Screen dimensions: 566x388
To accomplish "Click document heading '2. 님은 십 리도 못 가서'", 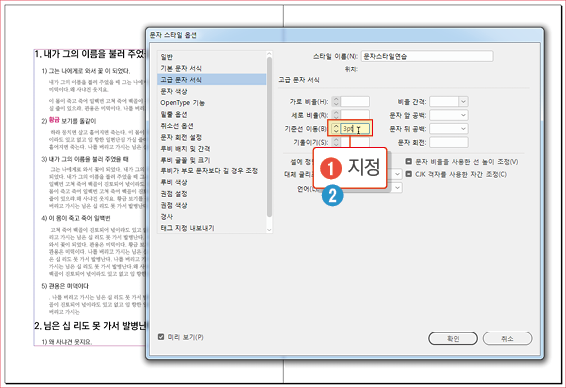I will click(90, 326).
